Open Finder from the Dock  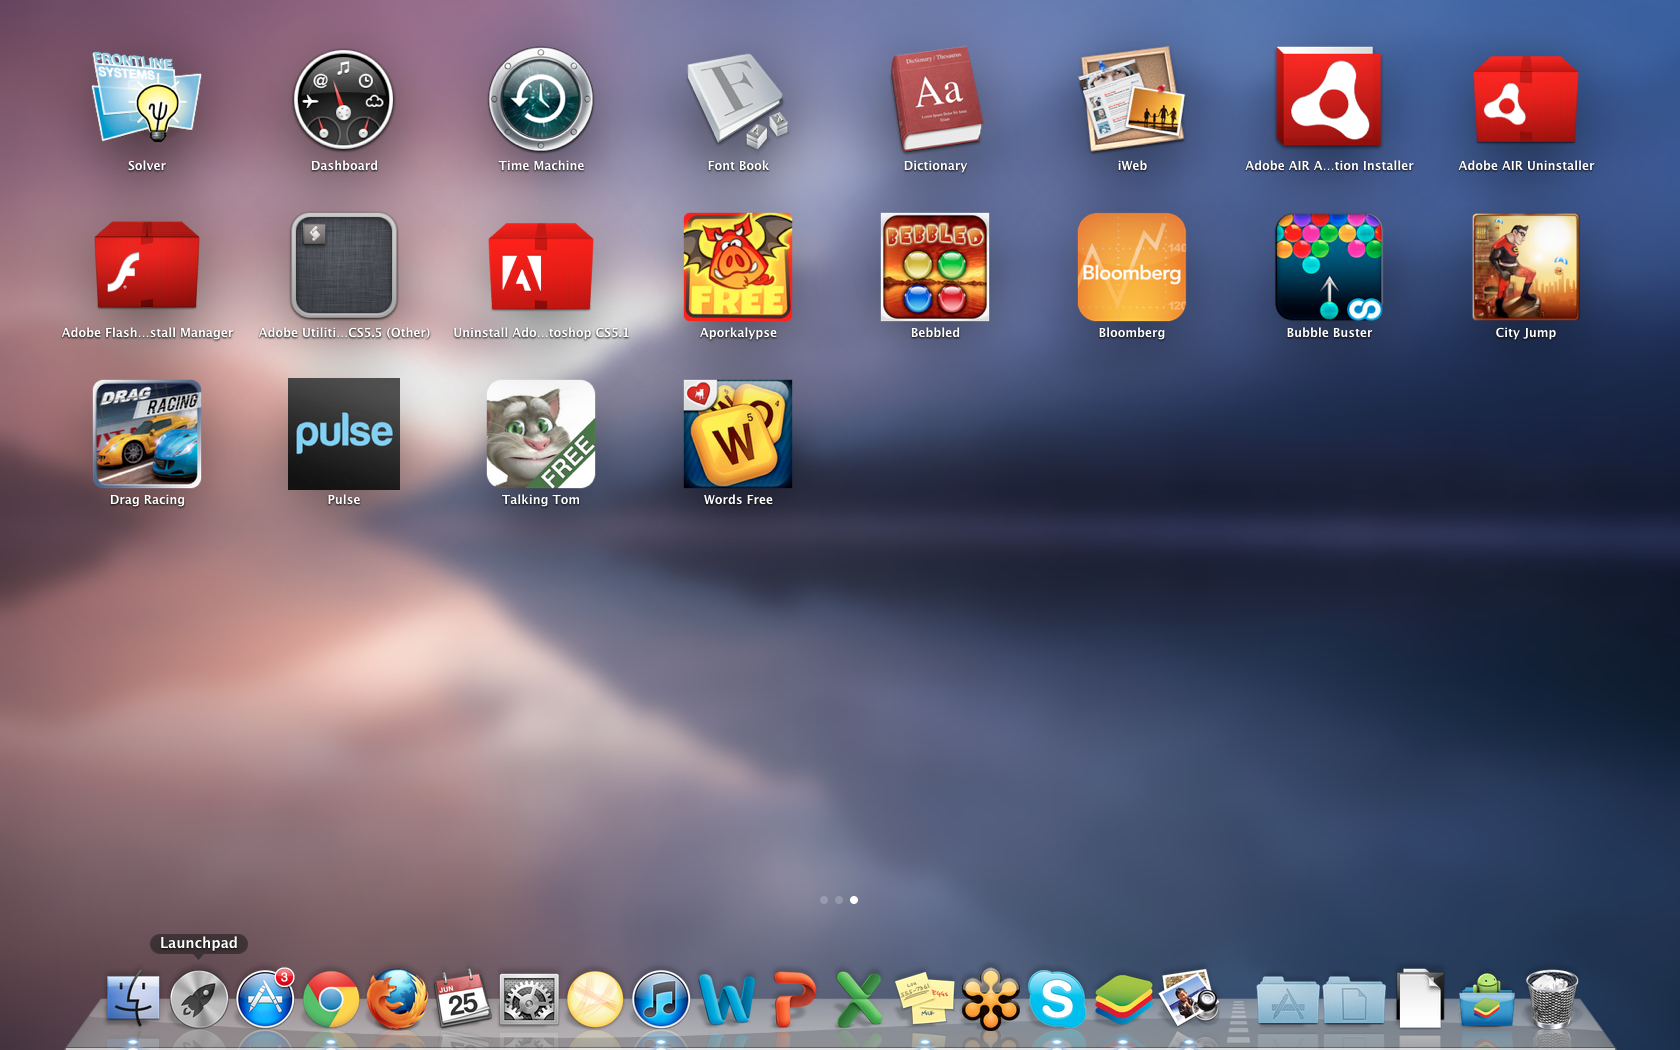pos(133,999)
